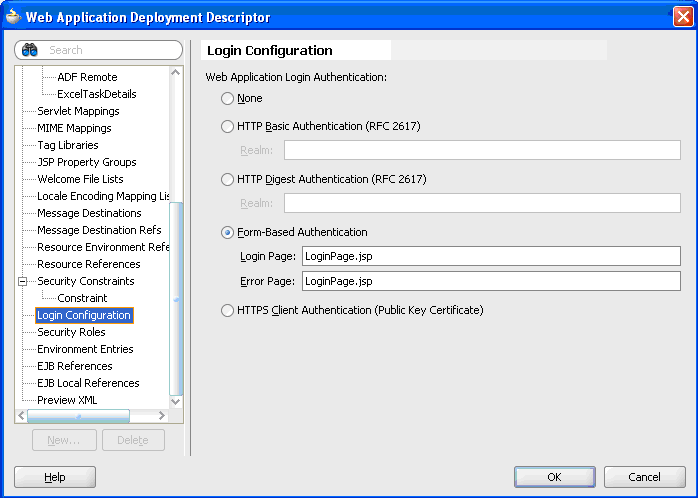Click the dialog title bar application icon
Screen dimensions: 698x498
(13, 16)
